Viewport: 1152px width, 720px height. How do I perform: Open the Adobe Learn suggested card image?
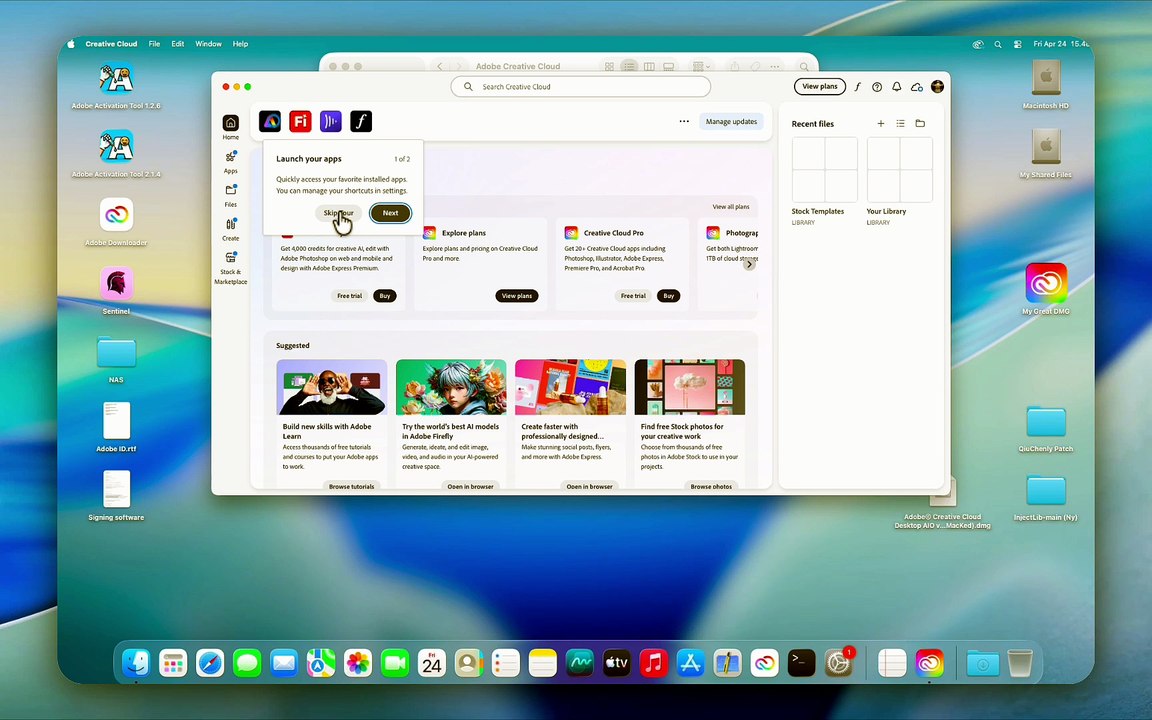coord(331,387)
